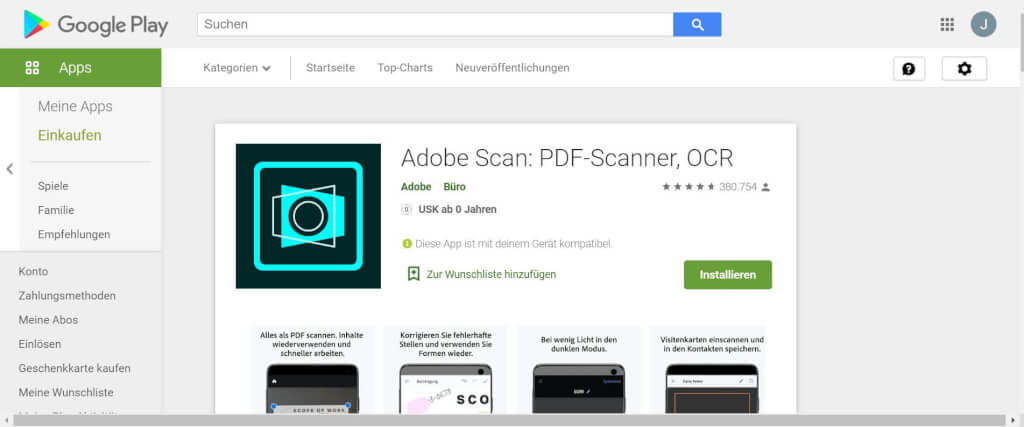Click the USK age rating icon

click(406, 210)
